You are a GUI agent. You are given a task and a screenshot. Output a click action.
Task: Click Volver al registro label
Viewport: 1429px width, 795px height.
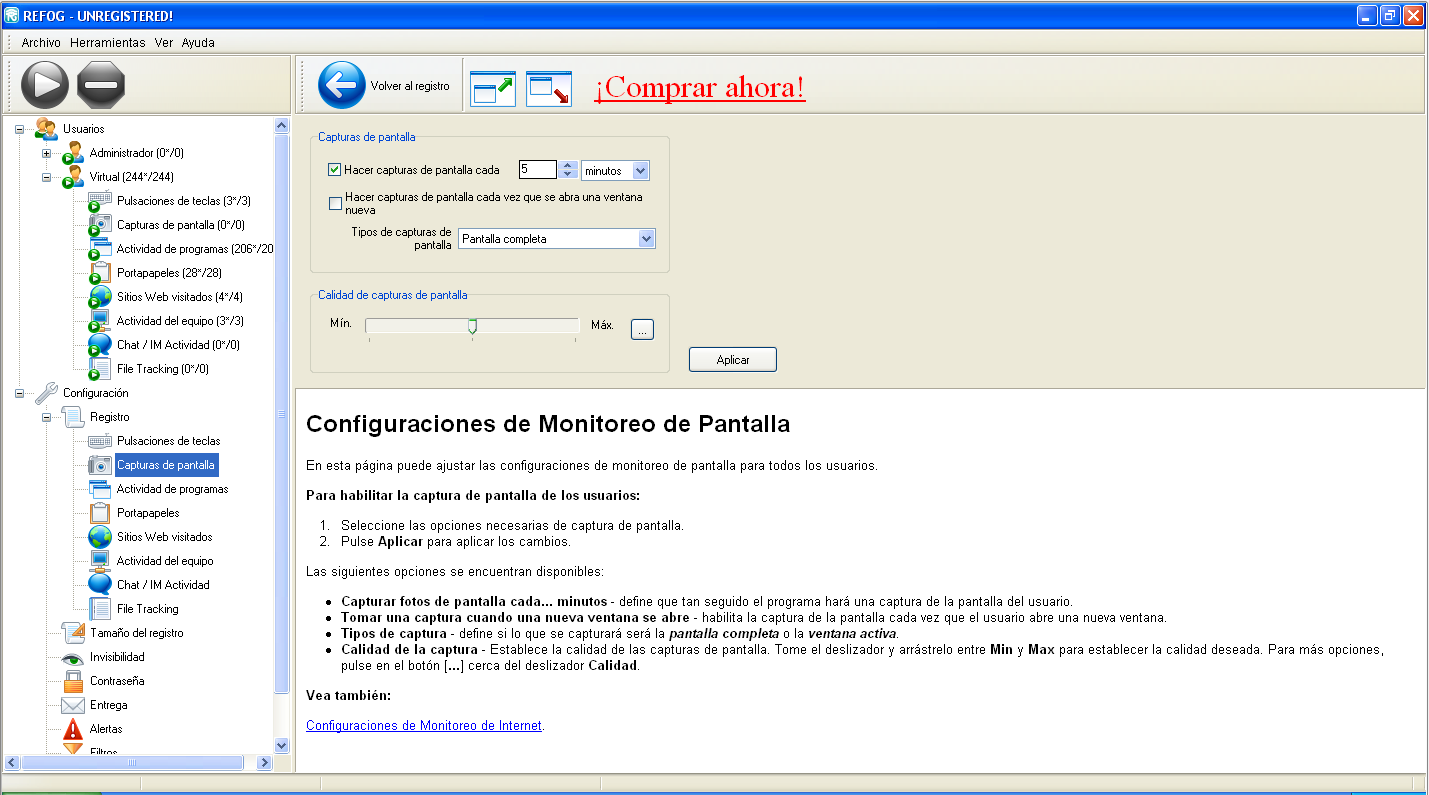pos(410,86)
